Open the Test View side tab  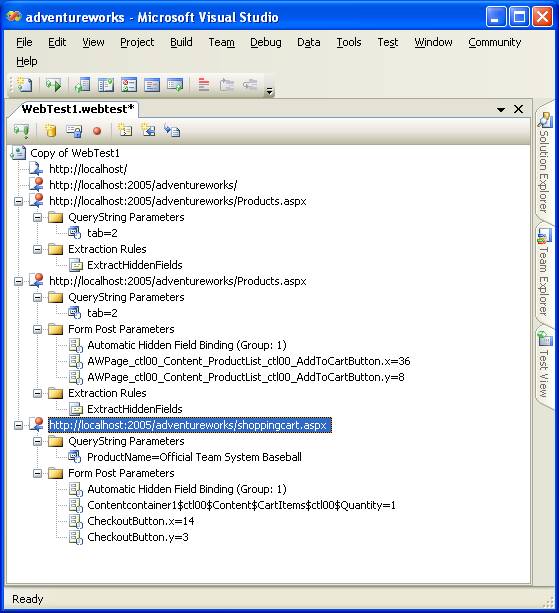545,364
